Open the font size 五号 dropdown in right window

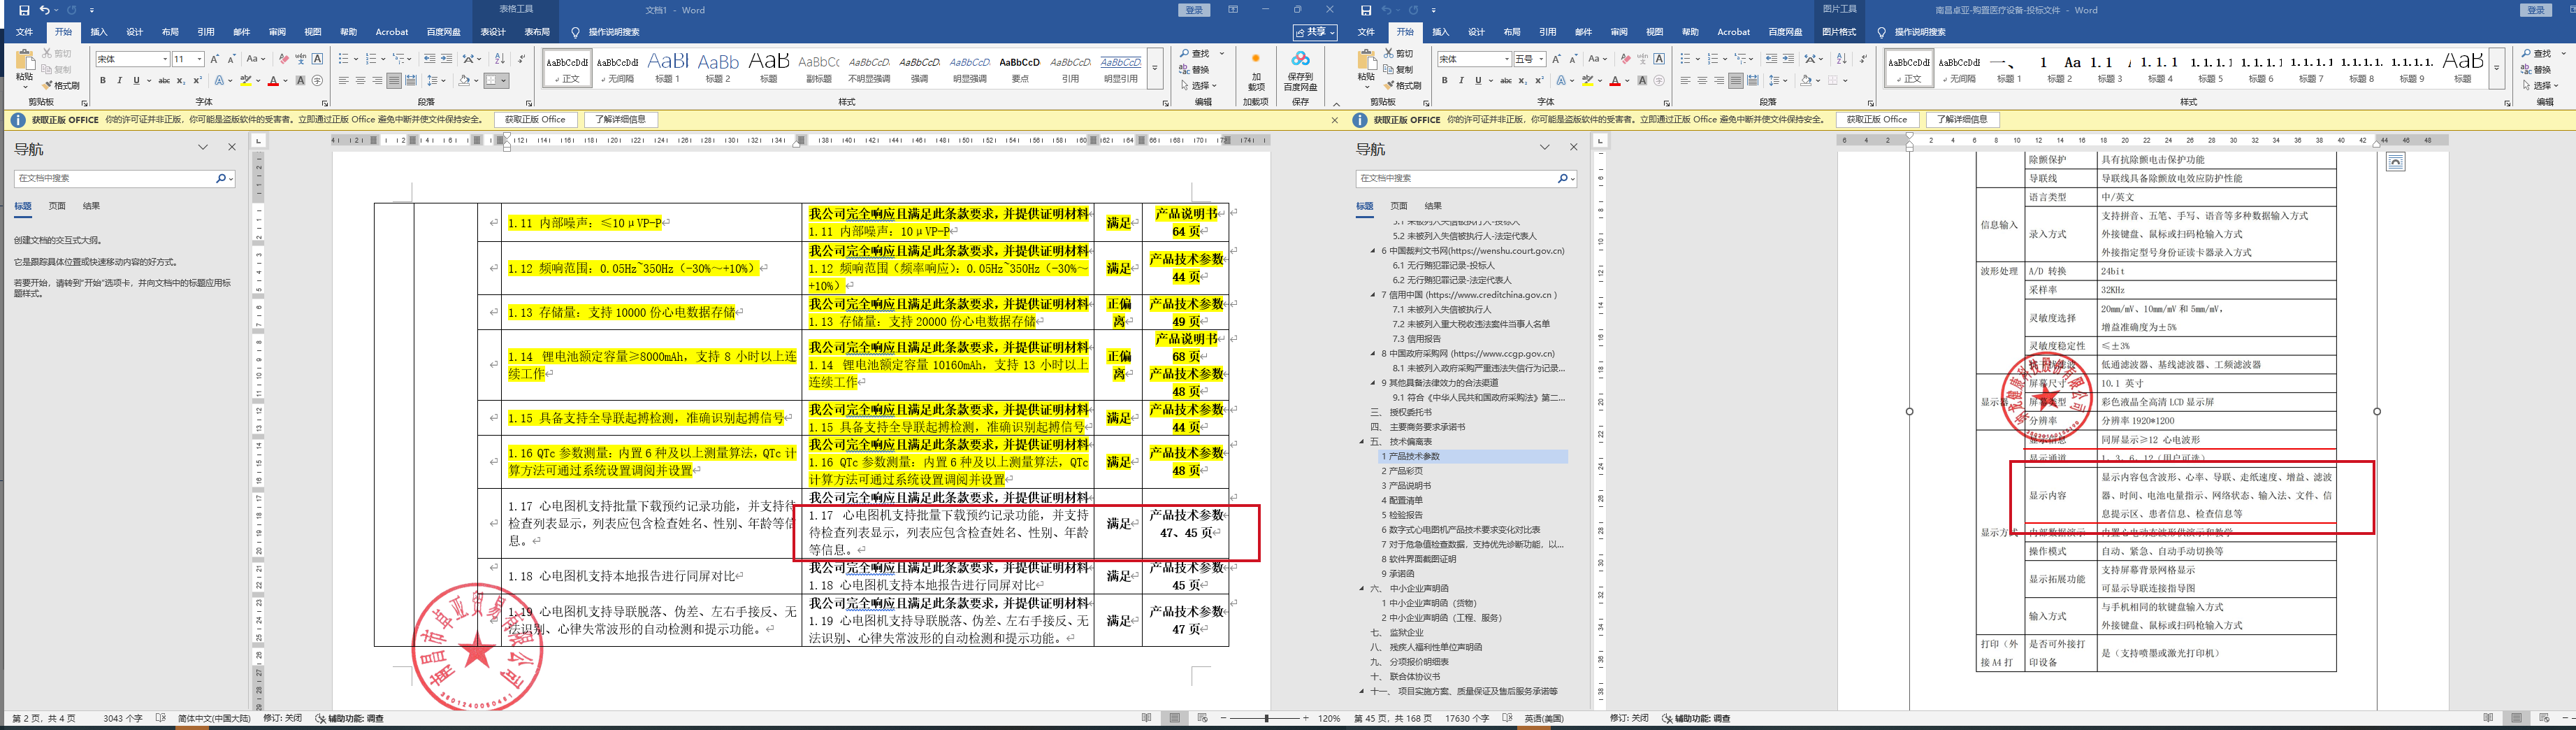point(1542,59)
